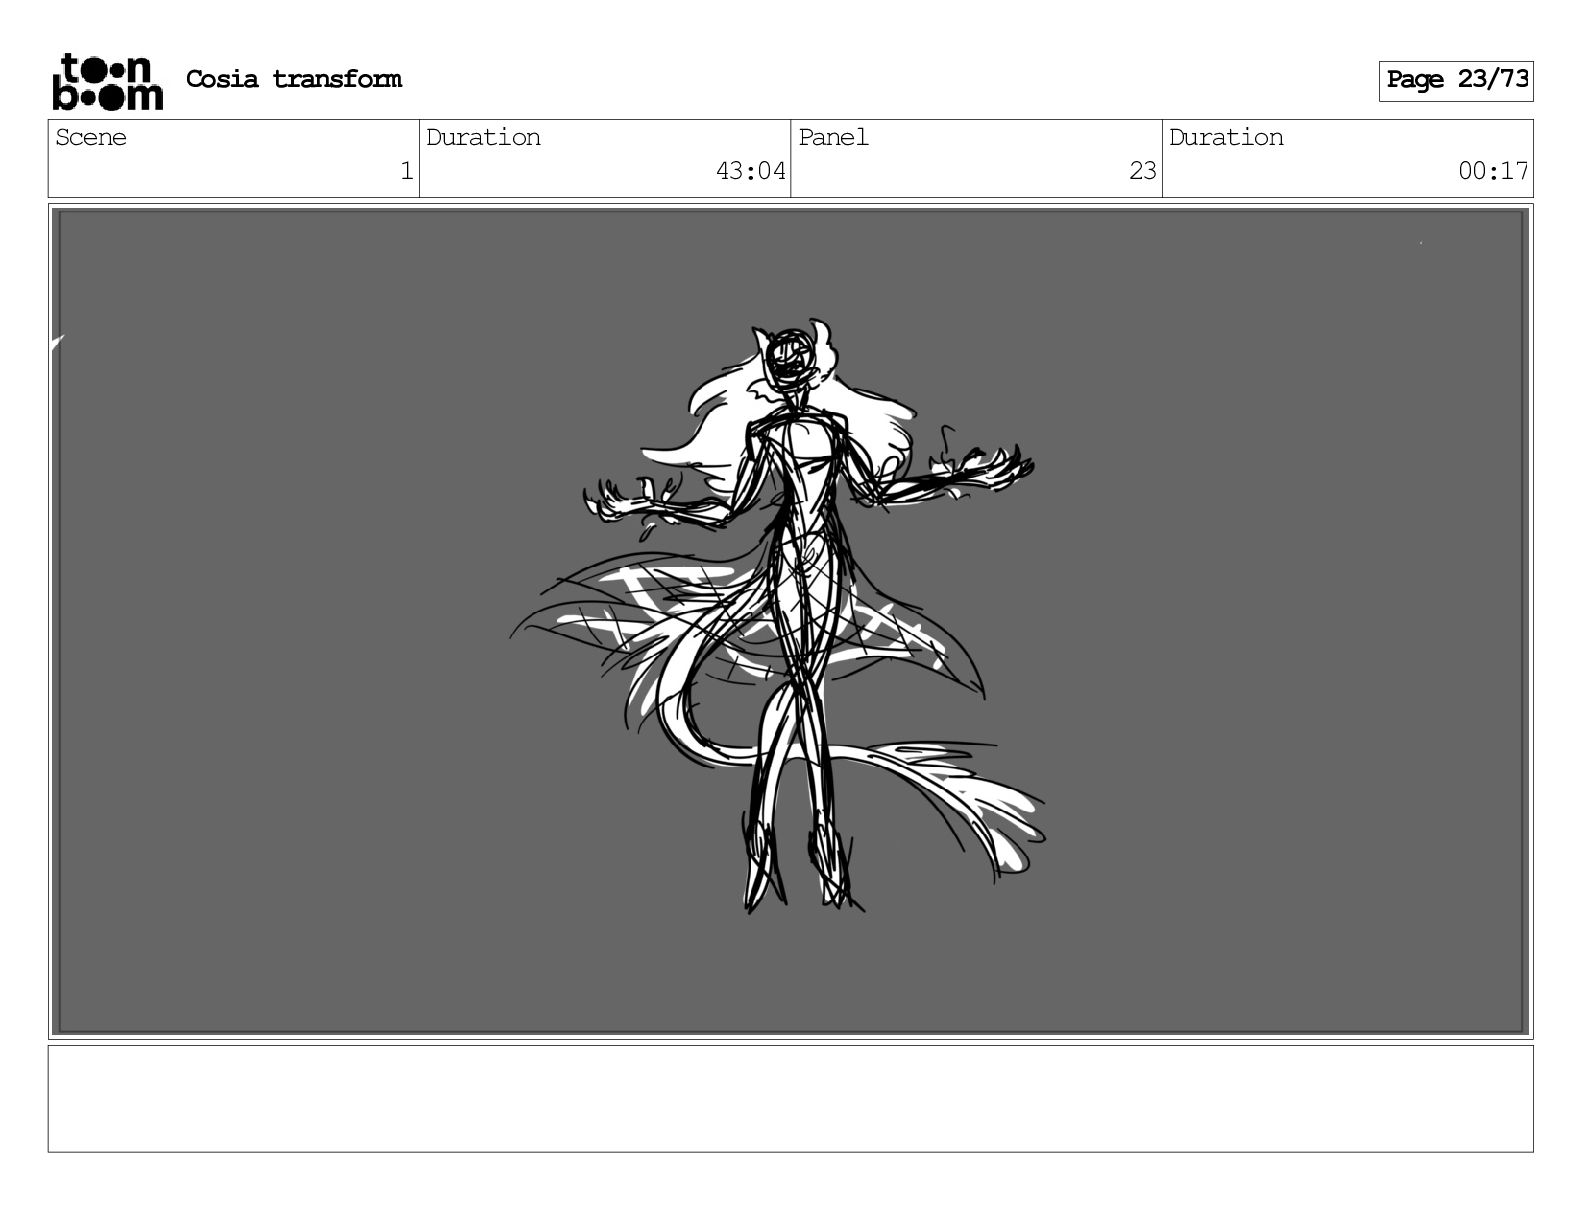Click the character sketch in the storyboard panel
This screenshot has height=1224, width=1584.
tap(778, 617)
